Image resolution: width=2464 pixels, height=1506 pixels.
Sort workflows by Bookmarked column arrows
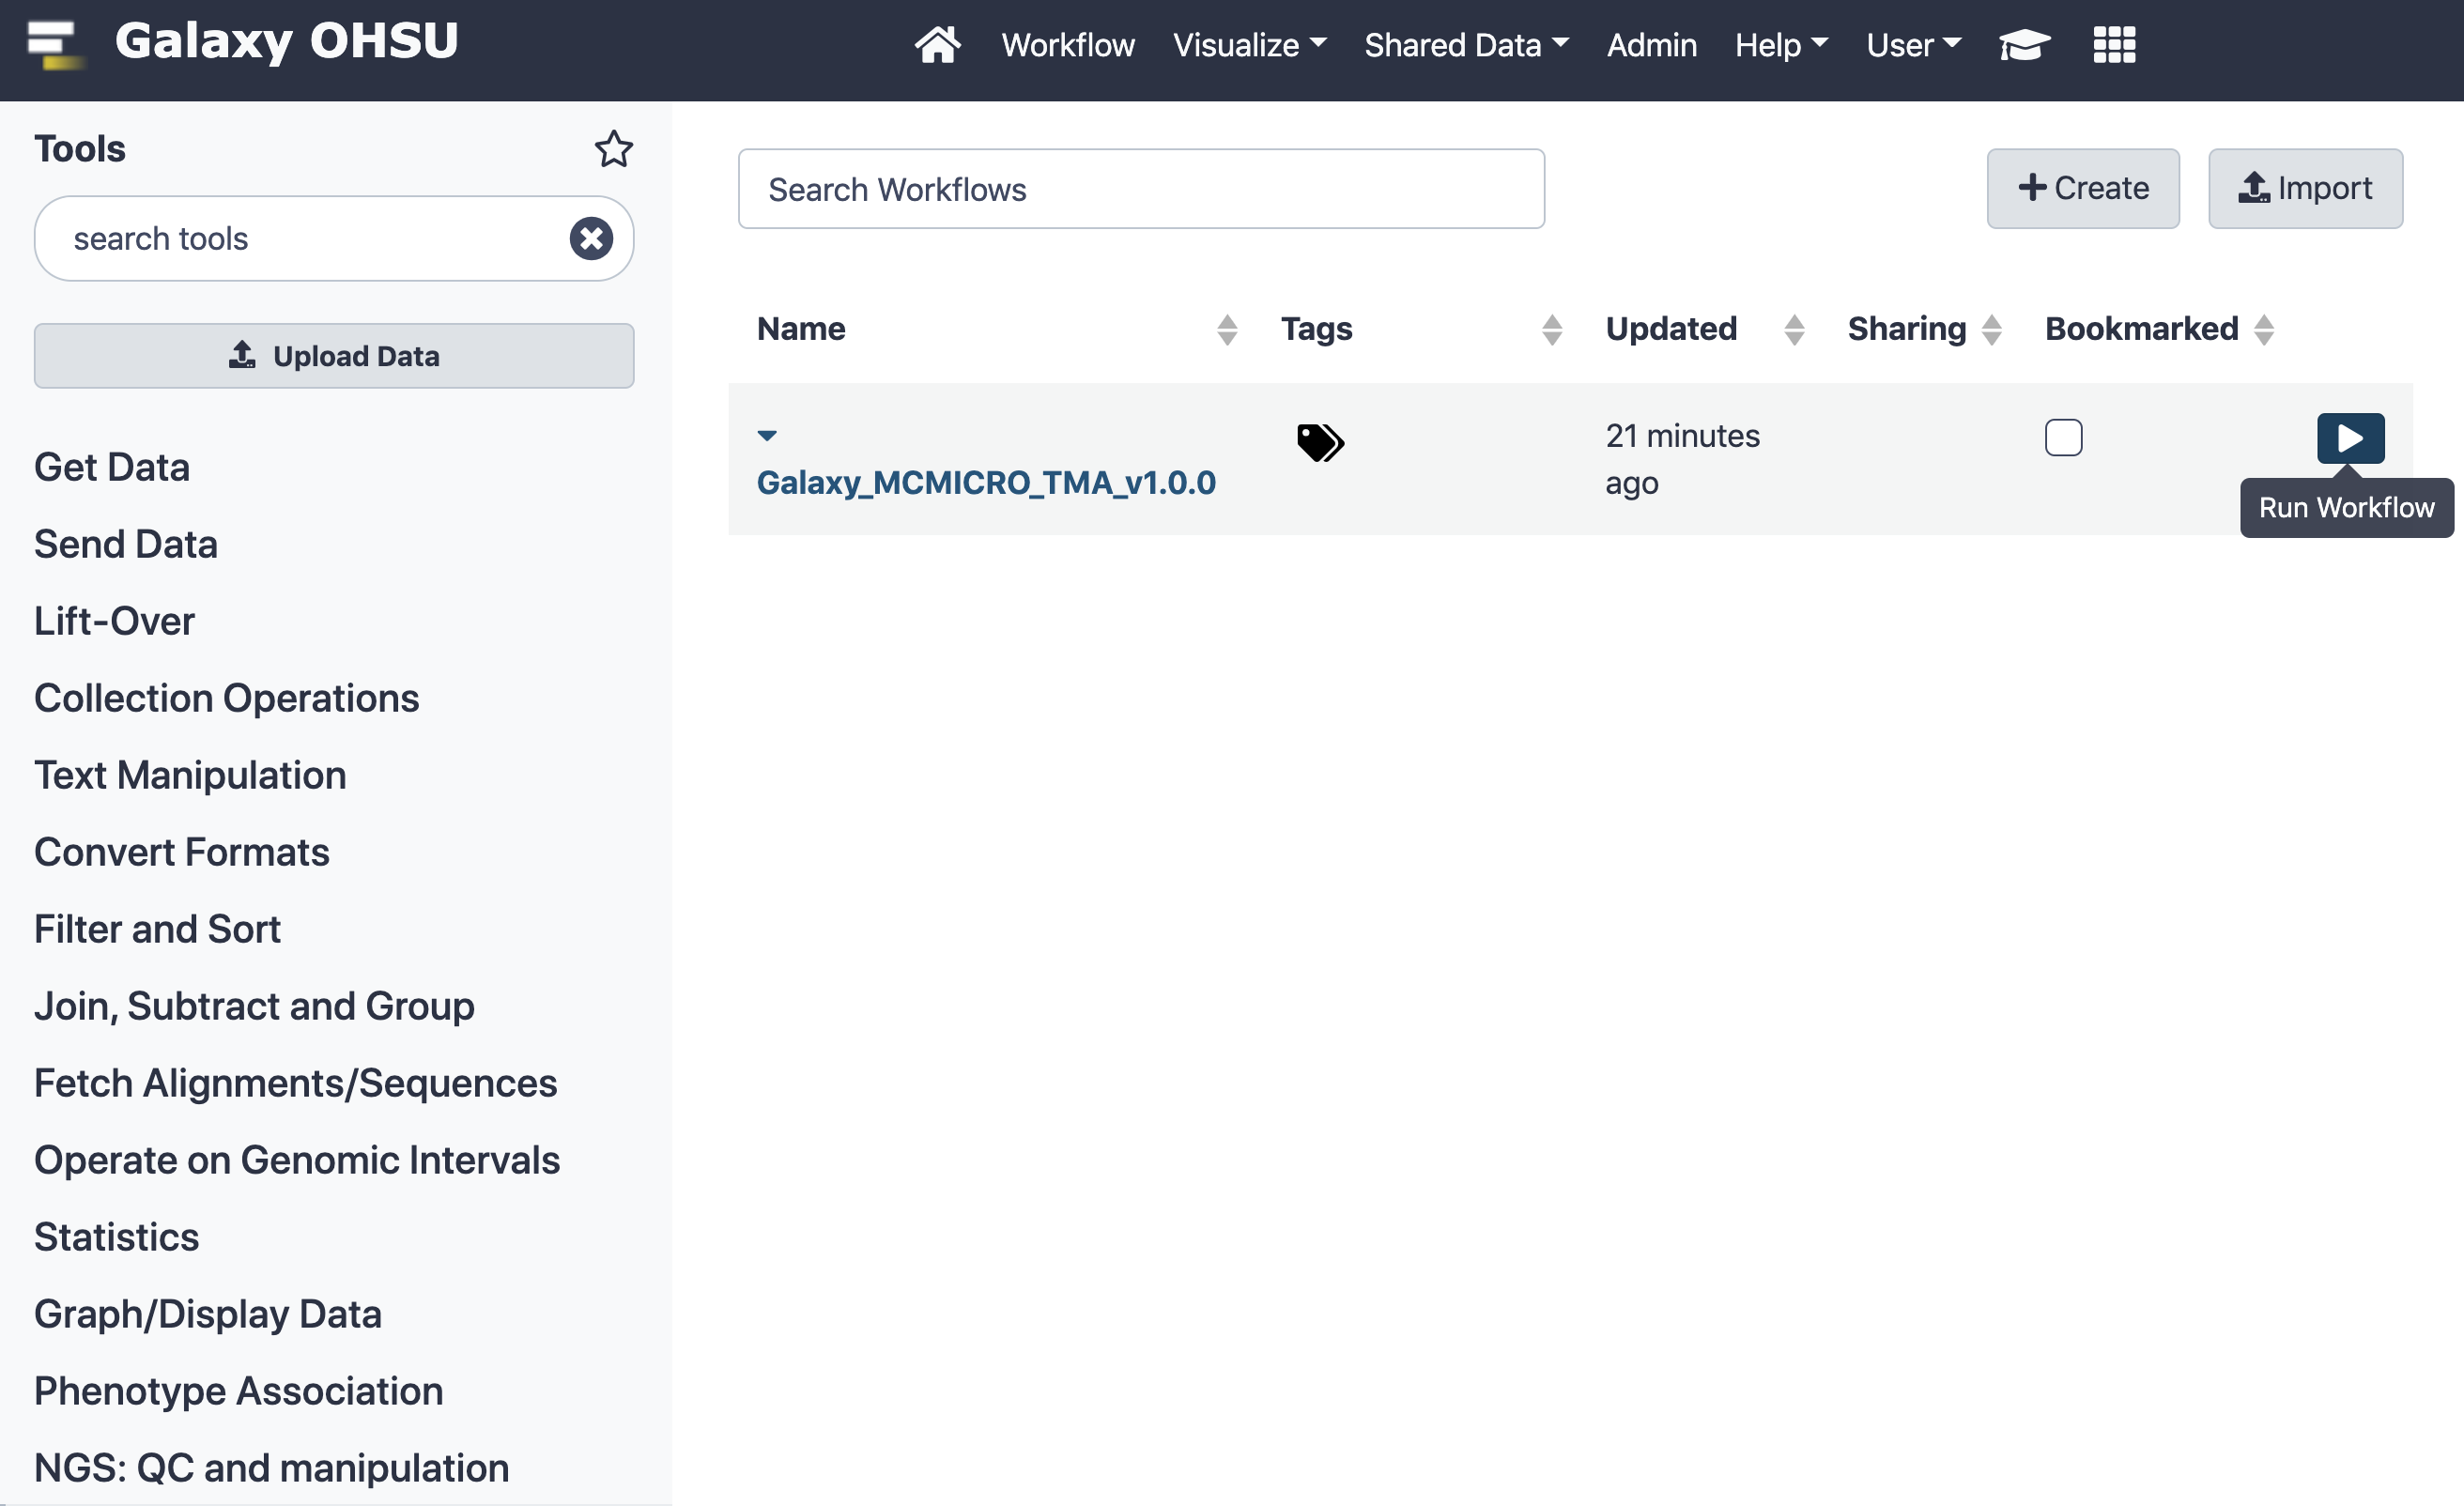pyautogui.click(x=2264, y=330)
